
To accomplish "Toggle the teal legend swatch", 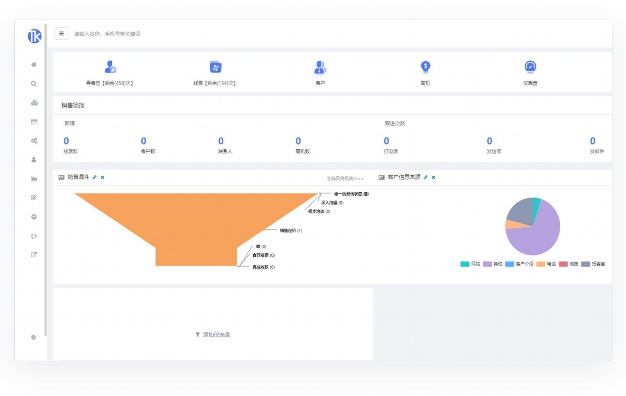I will pyautogui.click(x=465, y=264).
